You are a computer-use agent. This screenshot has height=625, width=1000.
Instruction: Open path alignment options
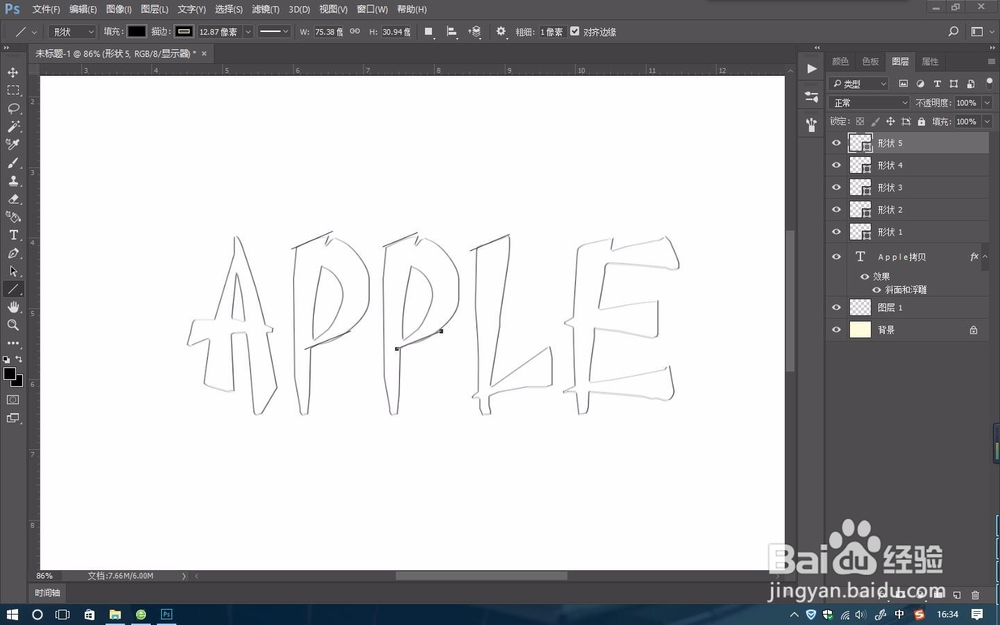pyautogui.click(x=452, y=31)
